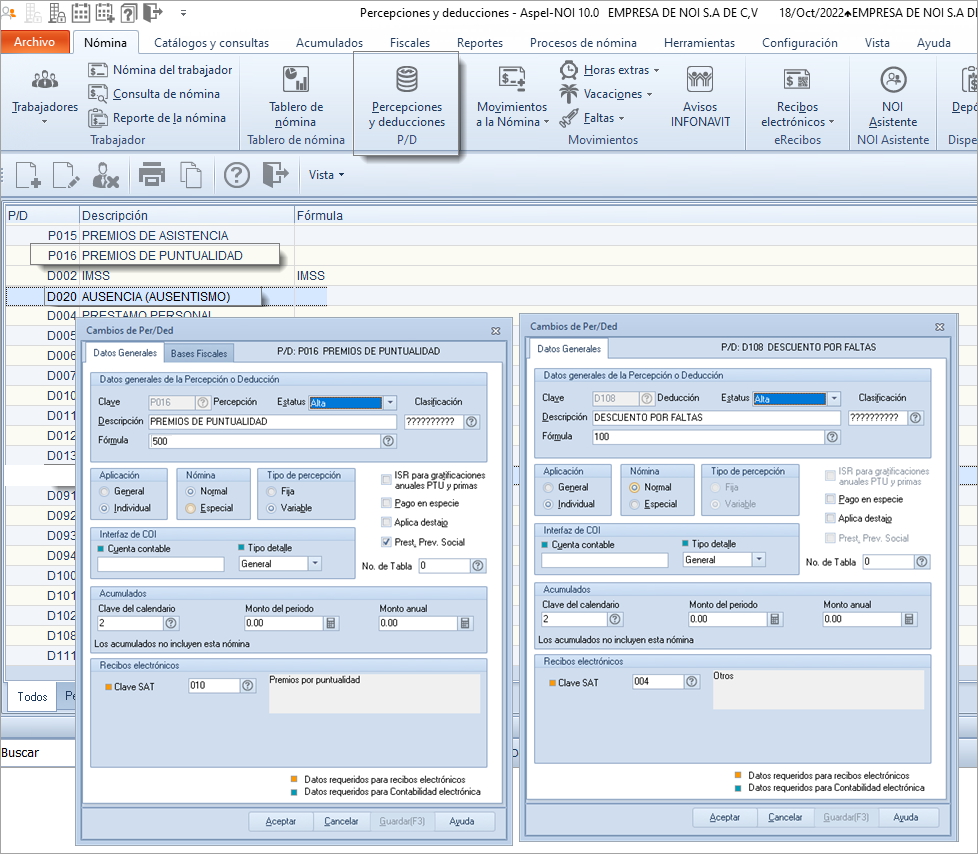Expand the Vista dropdown in toolbar
This screenshot has width=978, height=854.
point(326,175)
